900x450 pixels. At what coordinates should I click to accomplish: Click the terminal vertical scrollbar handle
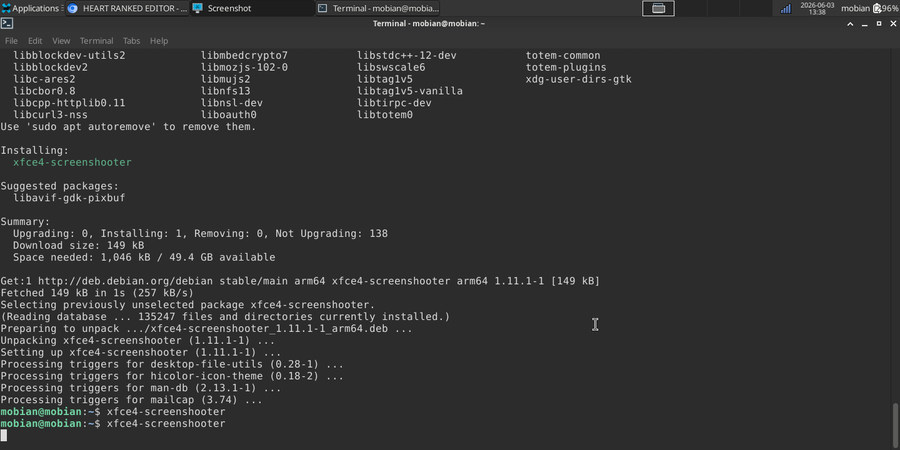click(x=895, y=426)
